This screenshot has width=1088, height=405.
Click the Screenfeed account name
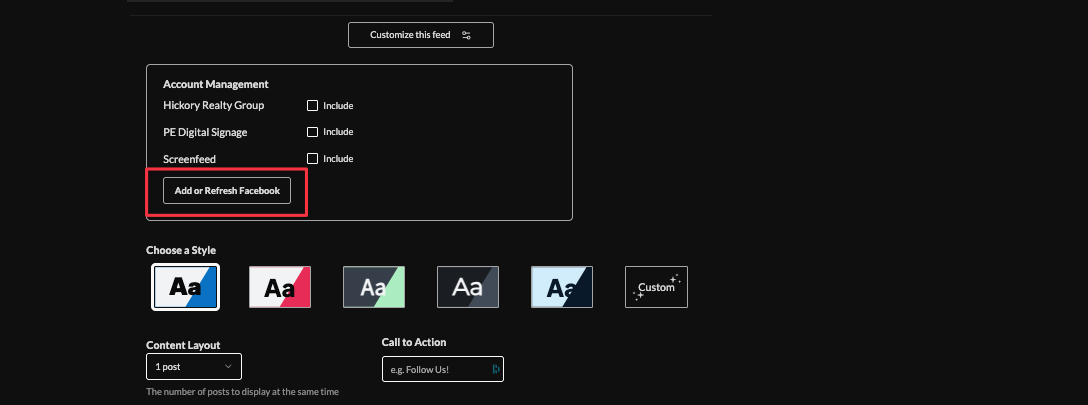(189, 158)
